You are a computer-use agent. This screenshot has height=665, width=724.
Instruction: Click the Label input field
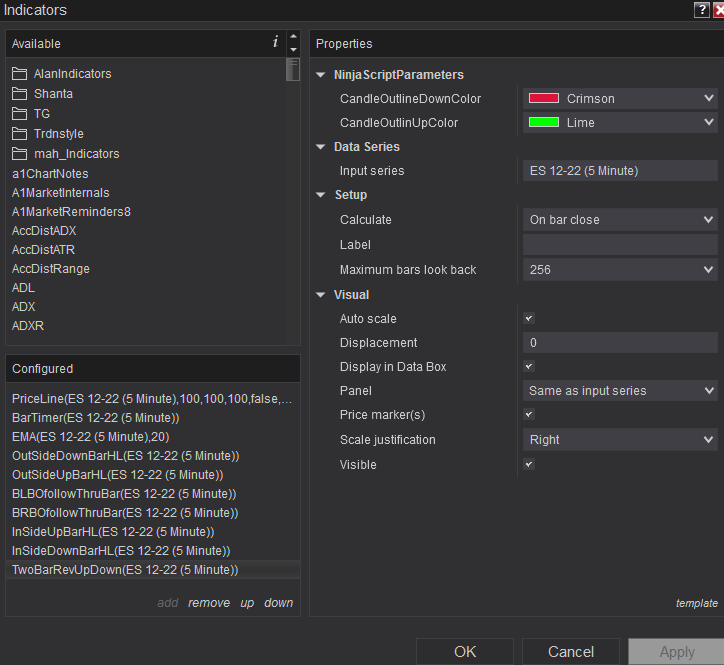[x=620, y=244]
